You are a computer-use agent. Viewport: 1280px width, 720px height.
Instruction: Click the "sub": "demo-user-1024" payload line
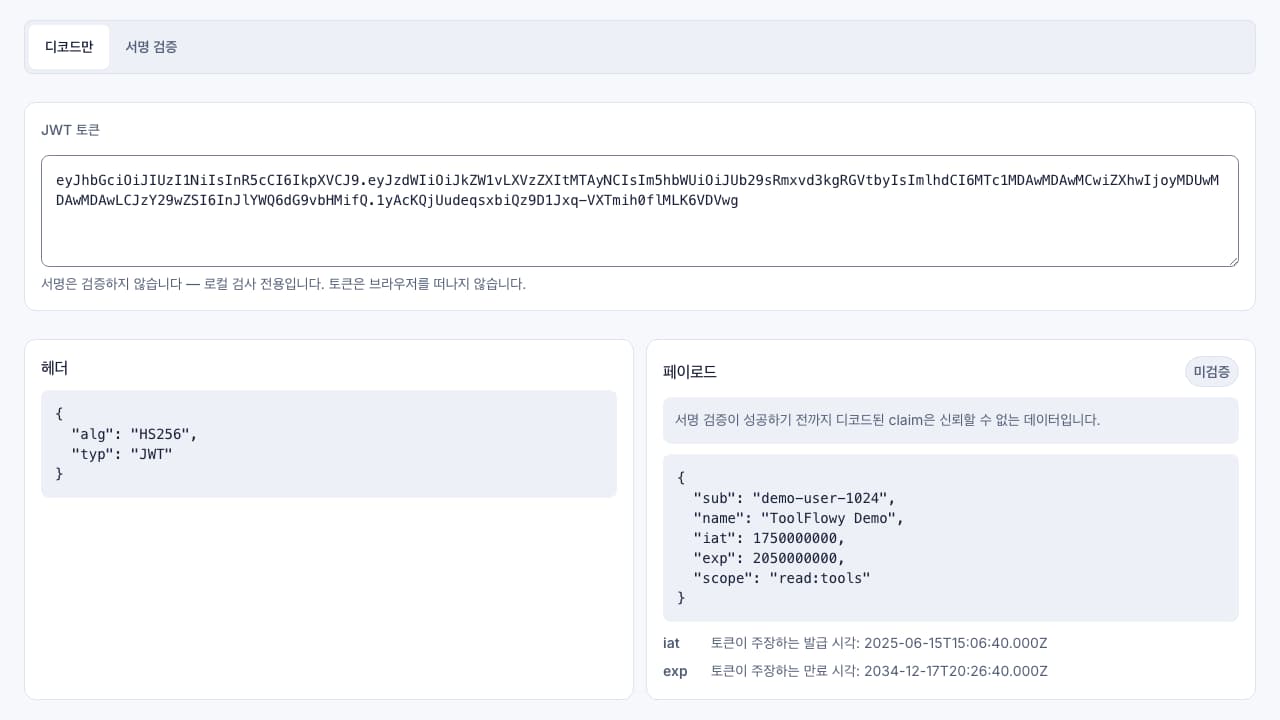pos(795,498)
